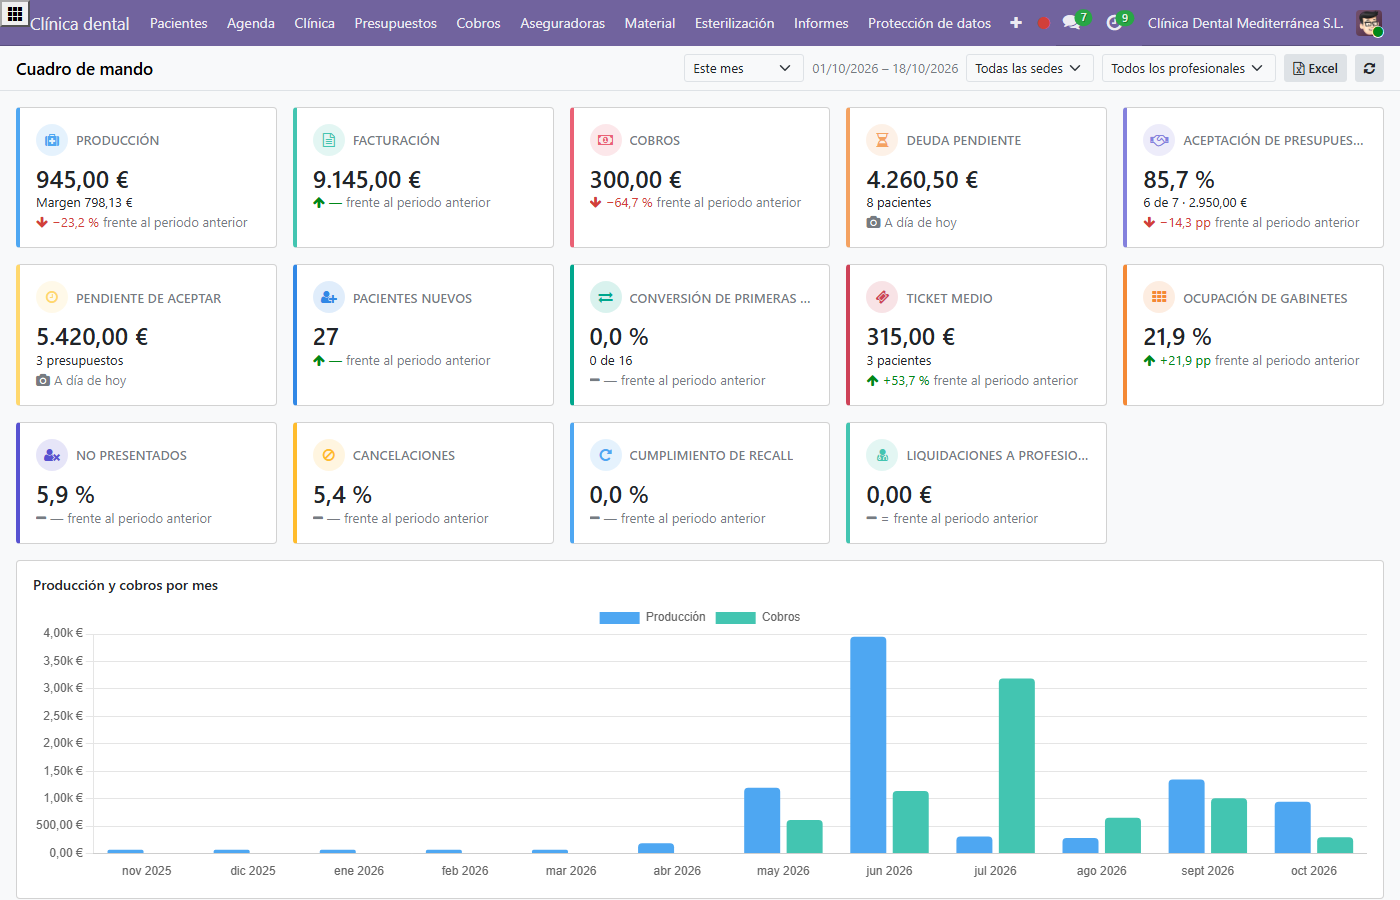Open the Informes menu
The height and width of the screenshot is (900, 1400).
pyautogui.click(x=821, y=23)
